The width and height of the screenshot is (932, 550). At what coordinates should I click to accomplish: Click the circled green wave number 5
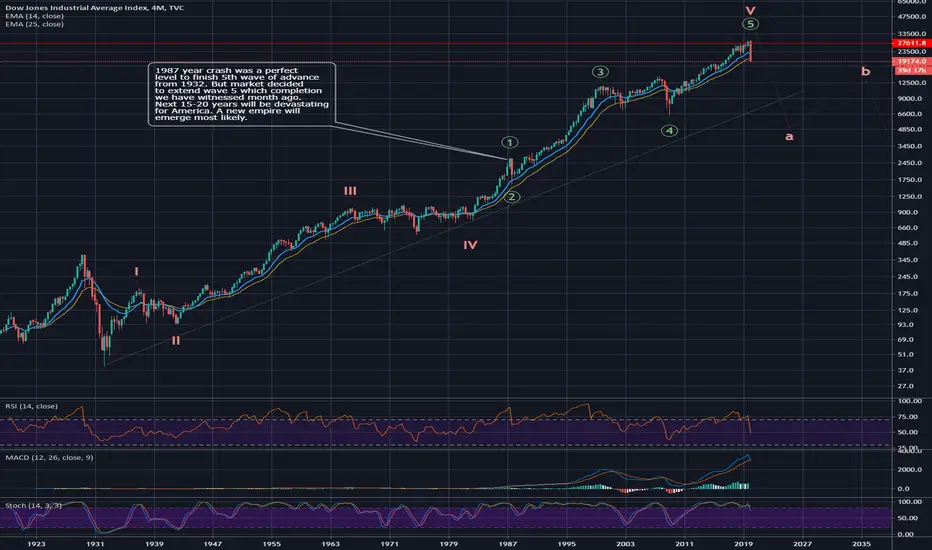click(751, 24)
